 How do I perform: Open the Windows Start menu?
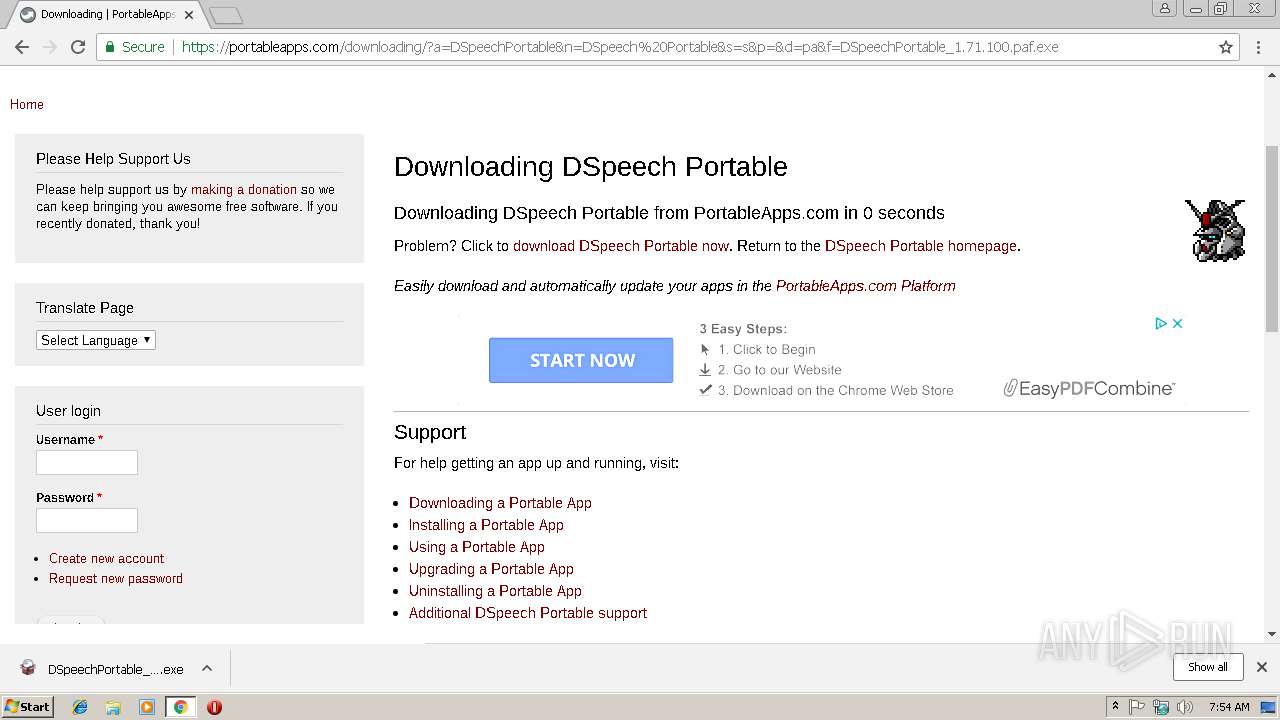click(x=27, y=707)
